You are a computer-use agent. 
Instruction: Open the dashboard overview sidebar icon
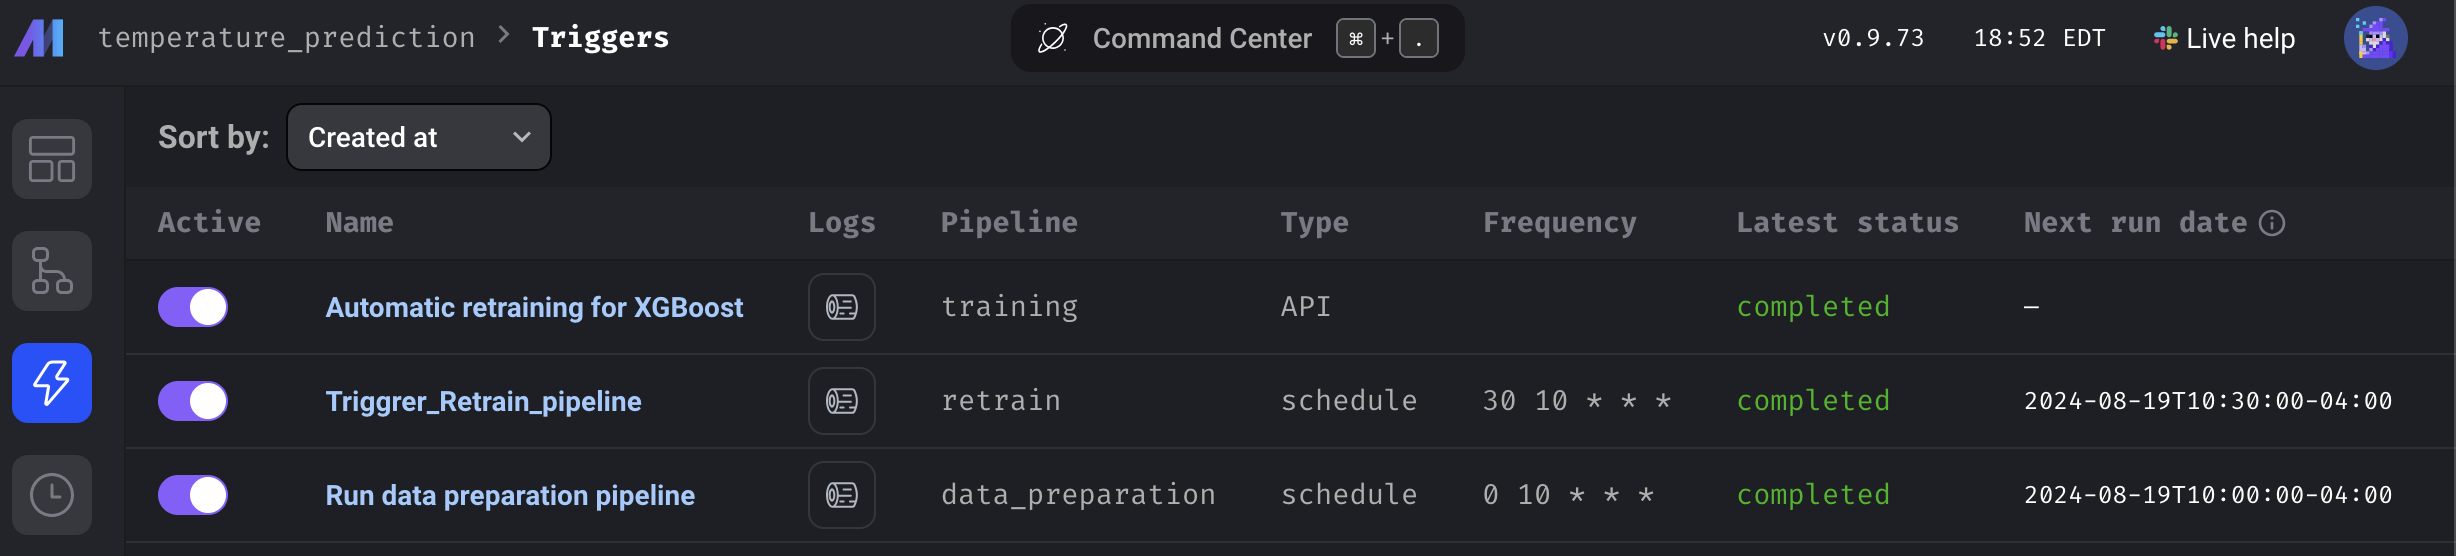coord(52,159)
